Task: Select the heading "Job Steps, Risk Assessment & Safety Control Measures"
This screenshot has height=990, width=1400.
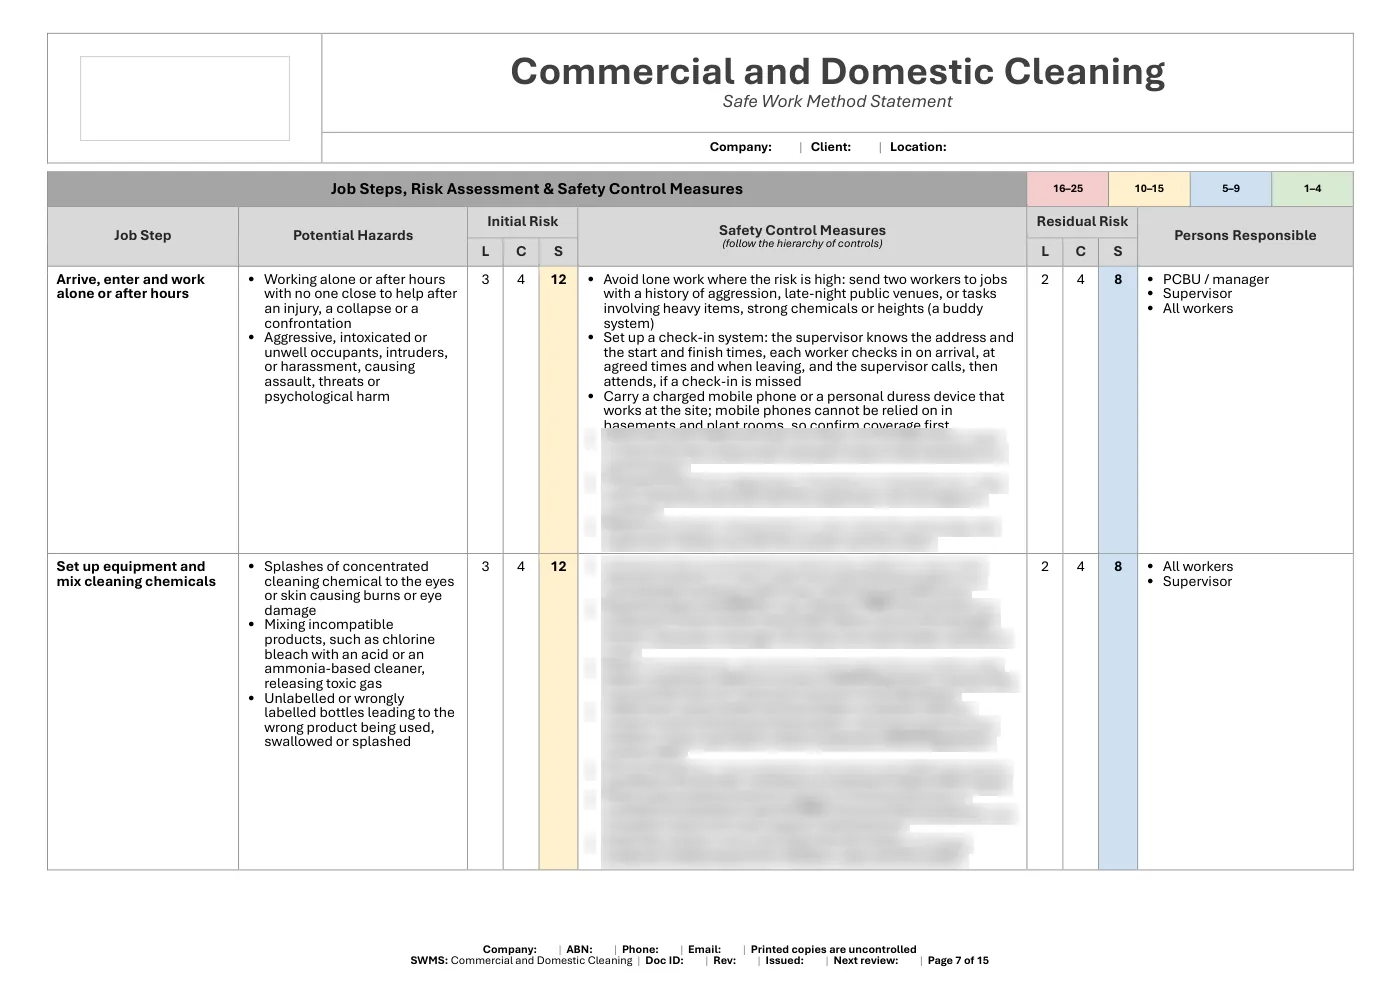Action: coord(537,189)
